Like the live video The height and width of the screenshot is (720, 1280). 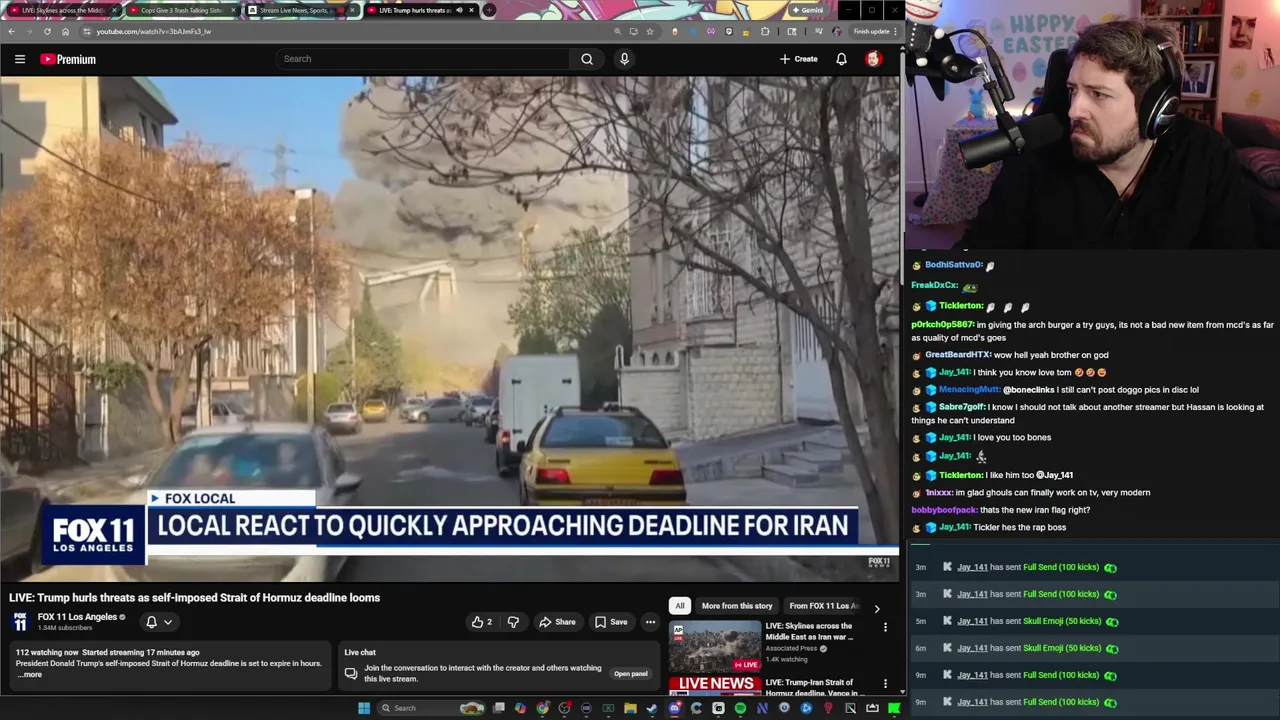[481, 622]
